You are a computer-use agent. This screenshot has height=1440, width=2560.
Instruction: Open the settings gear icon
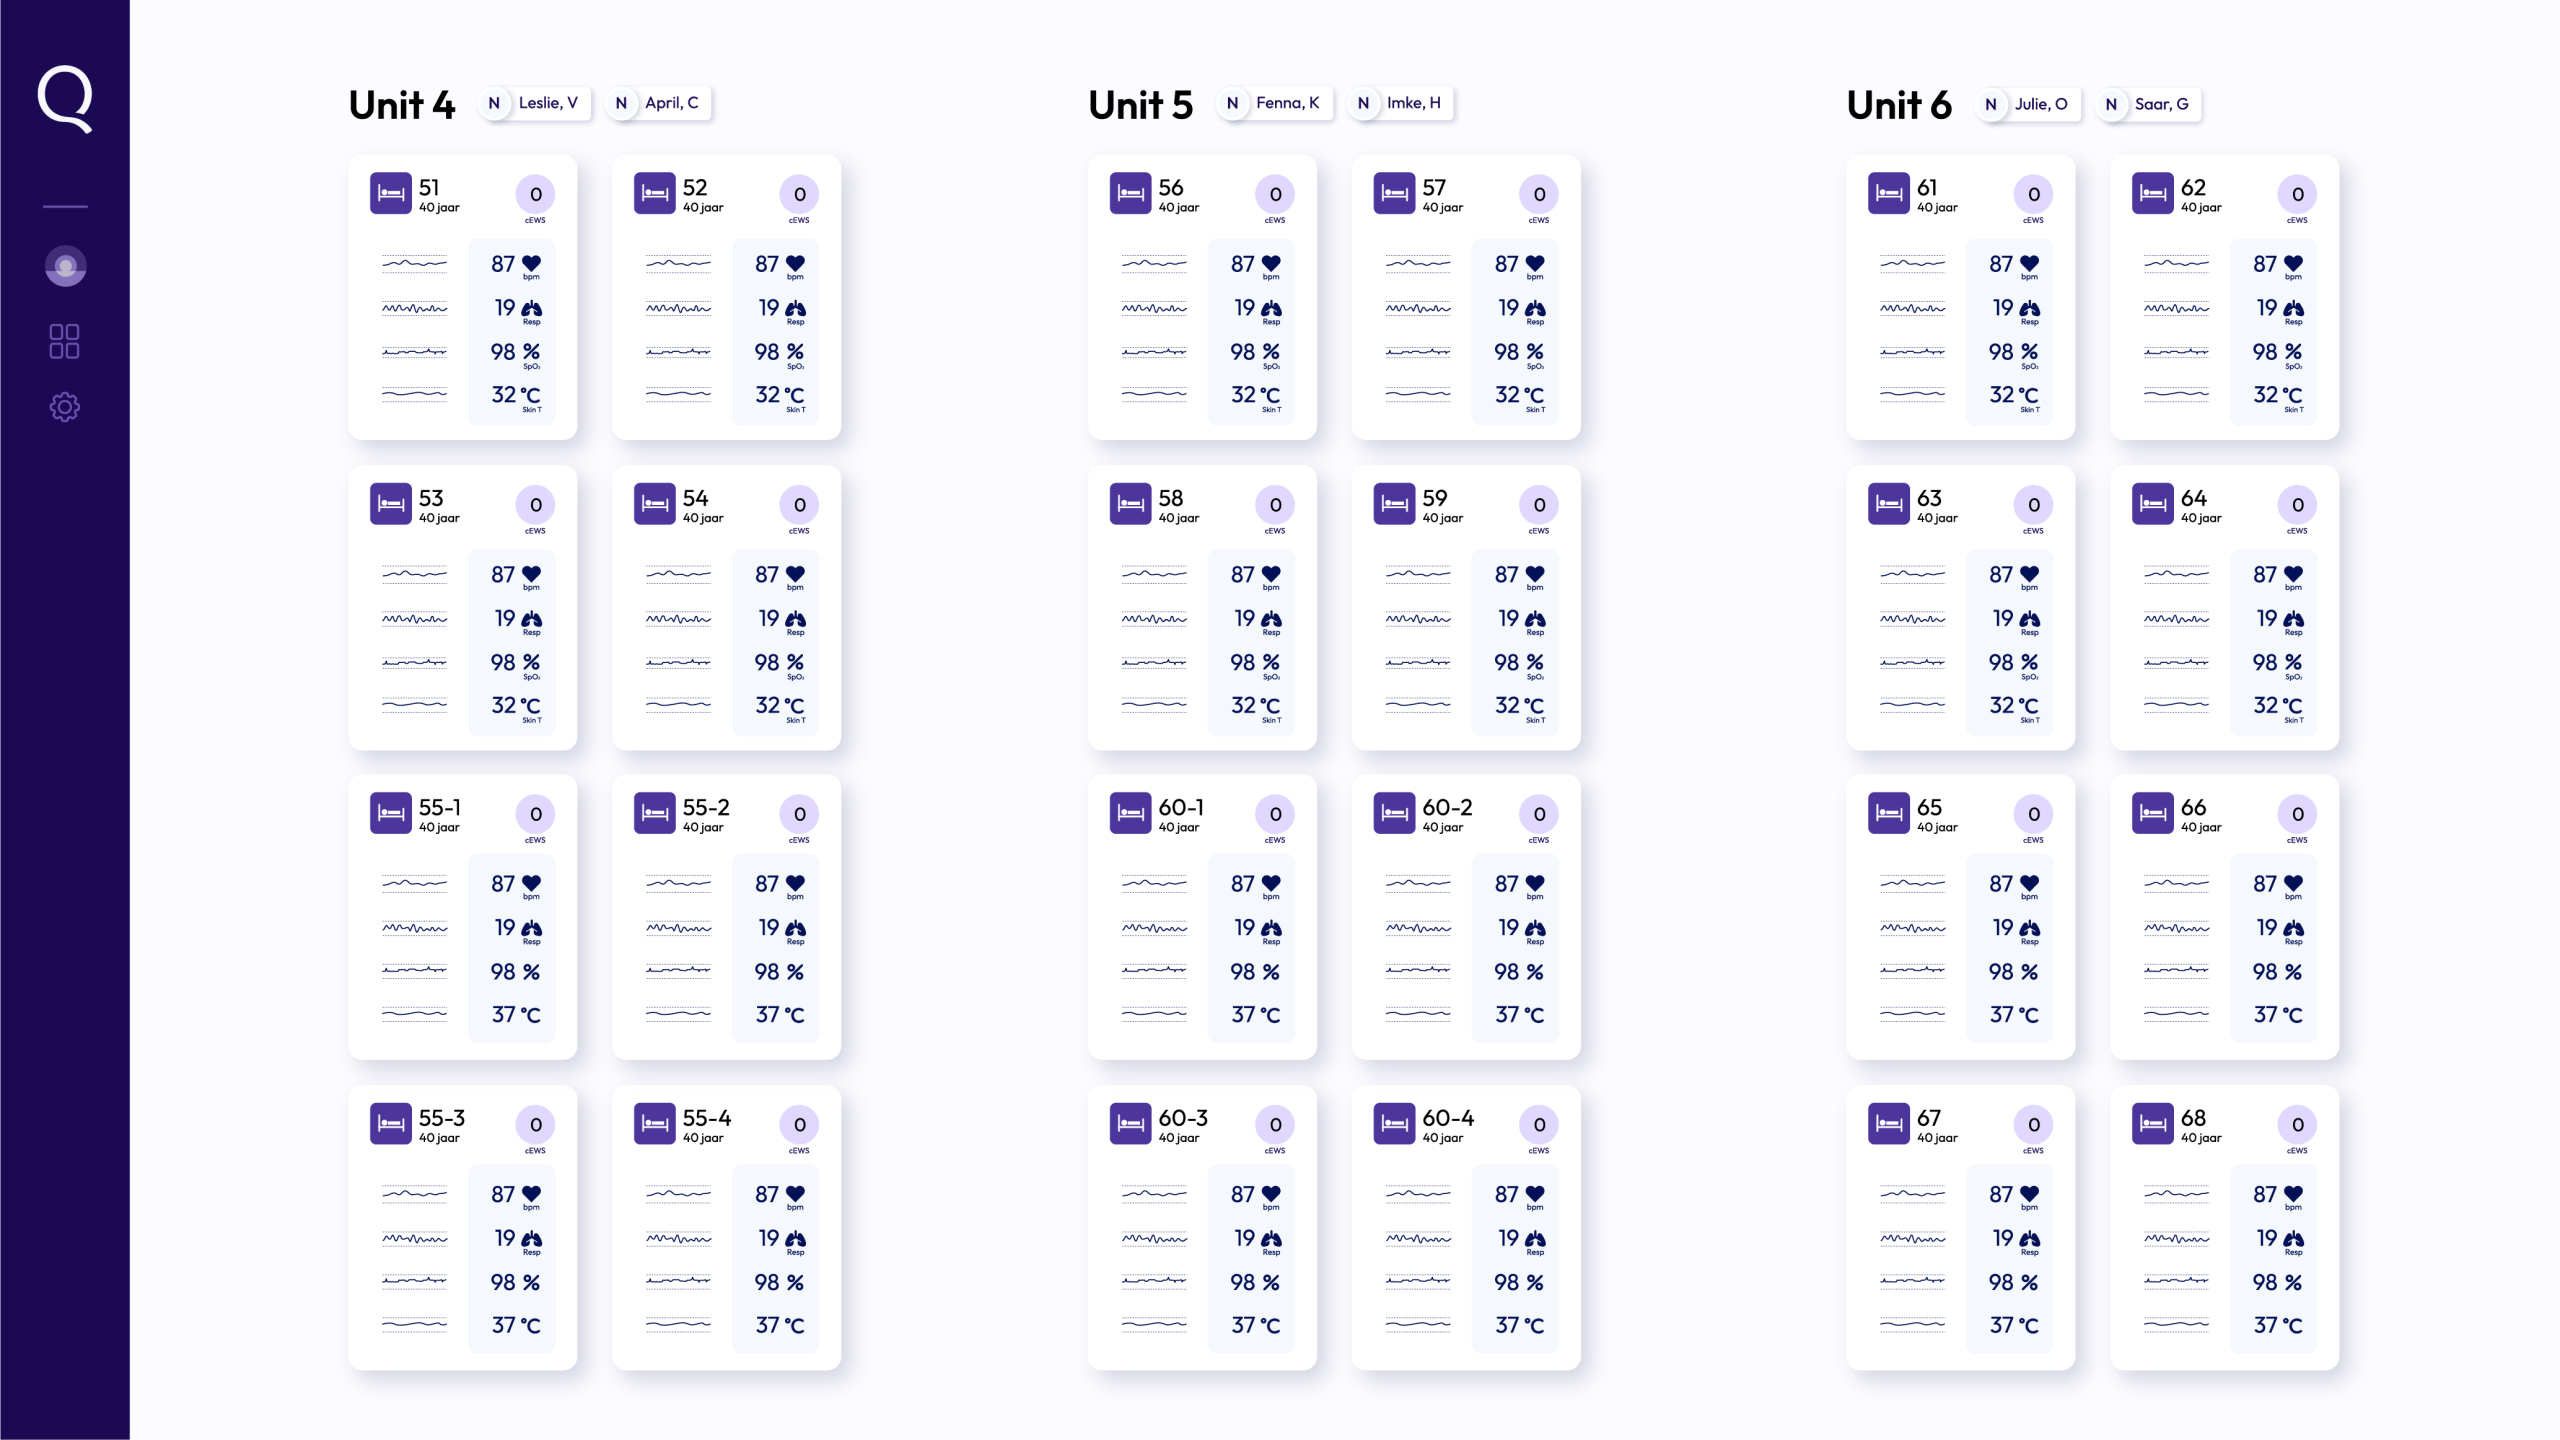tap(65, 407)
